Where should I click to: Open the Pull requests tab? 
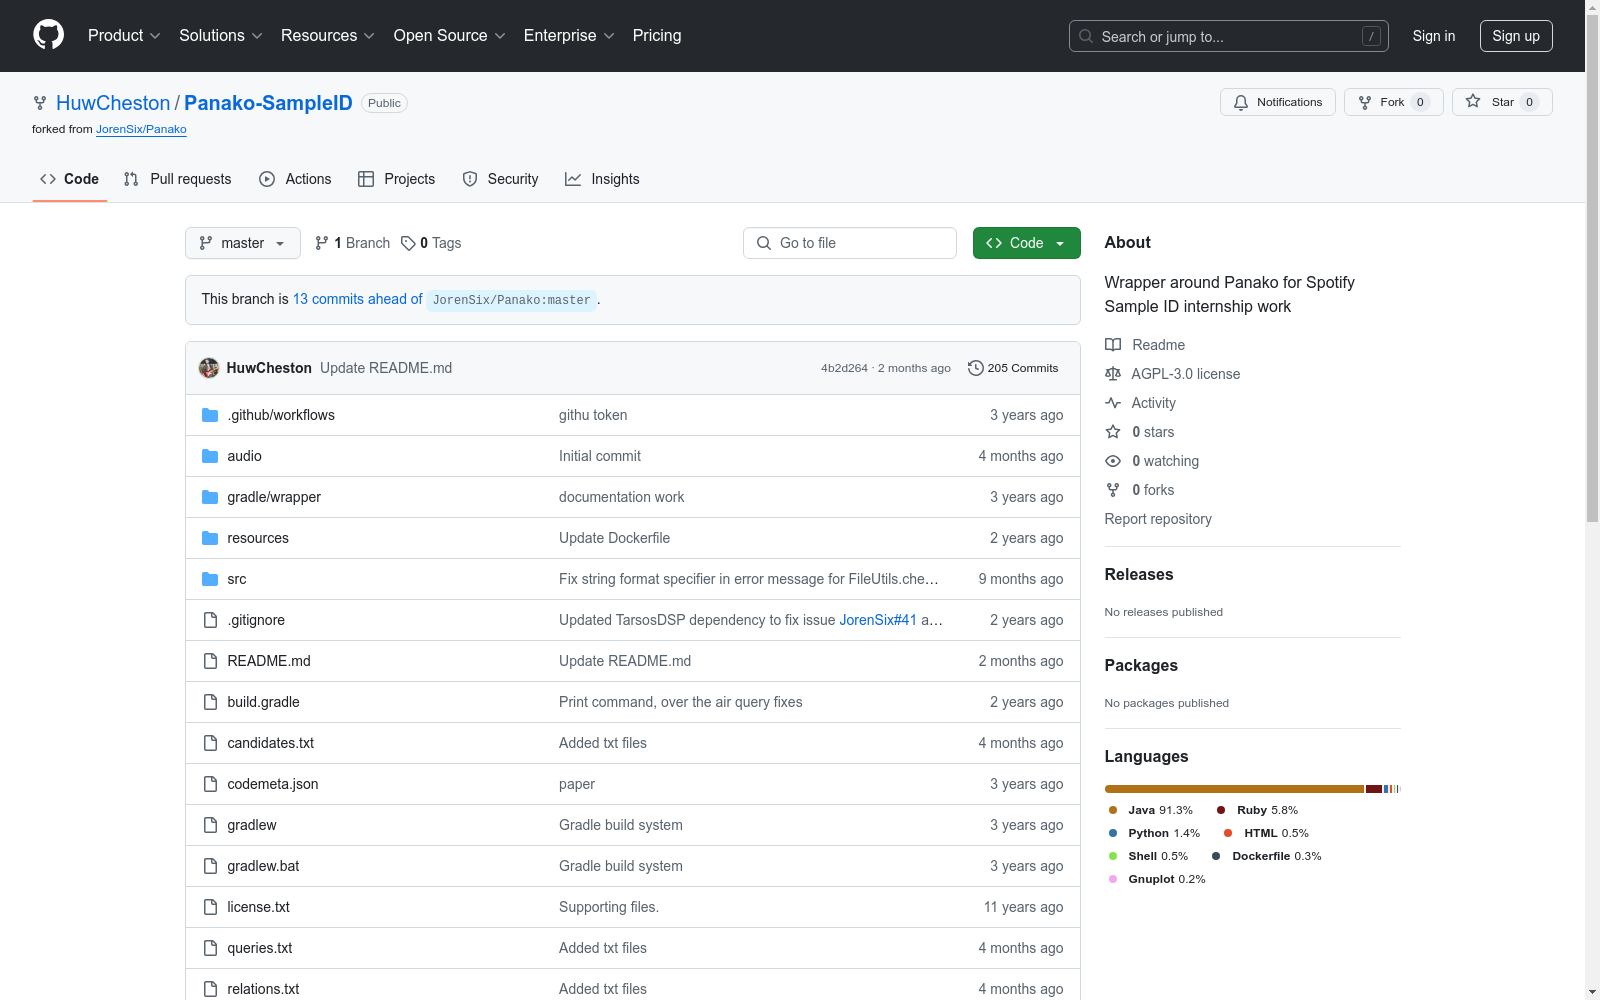coord(178,179)
